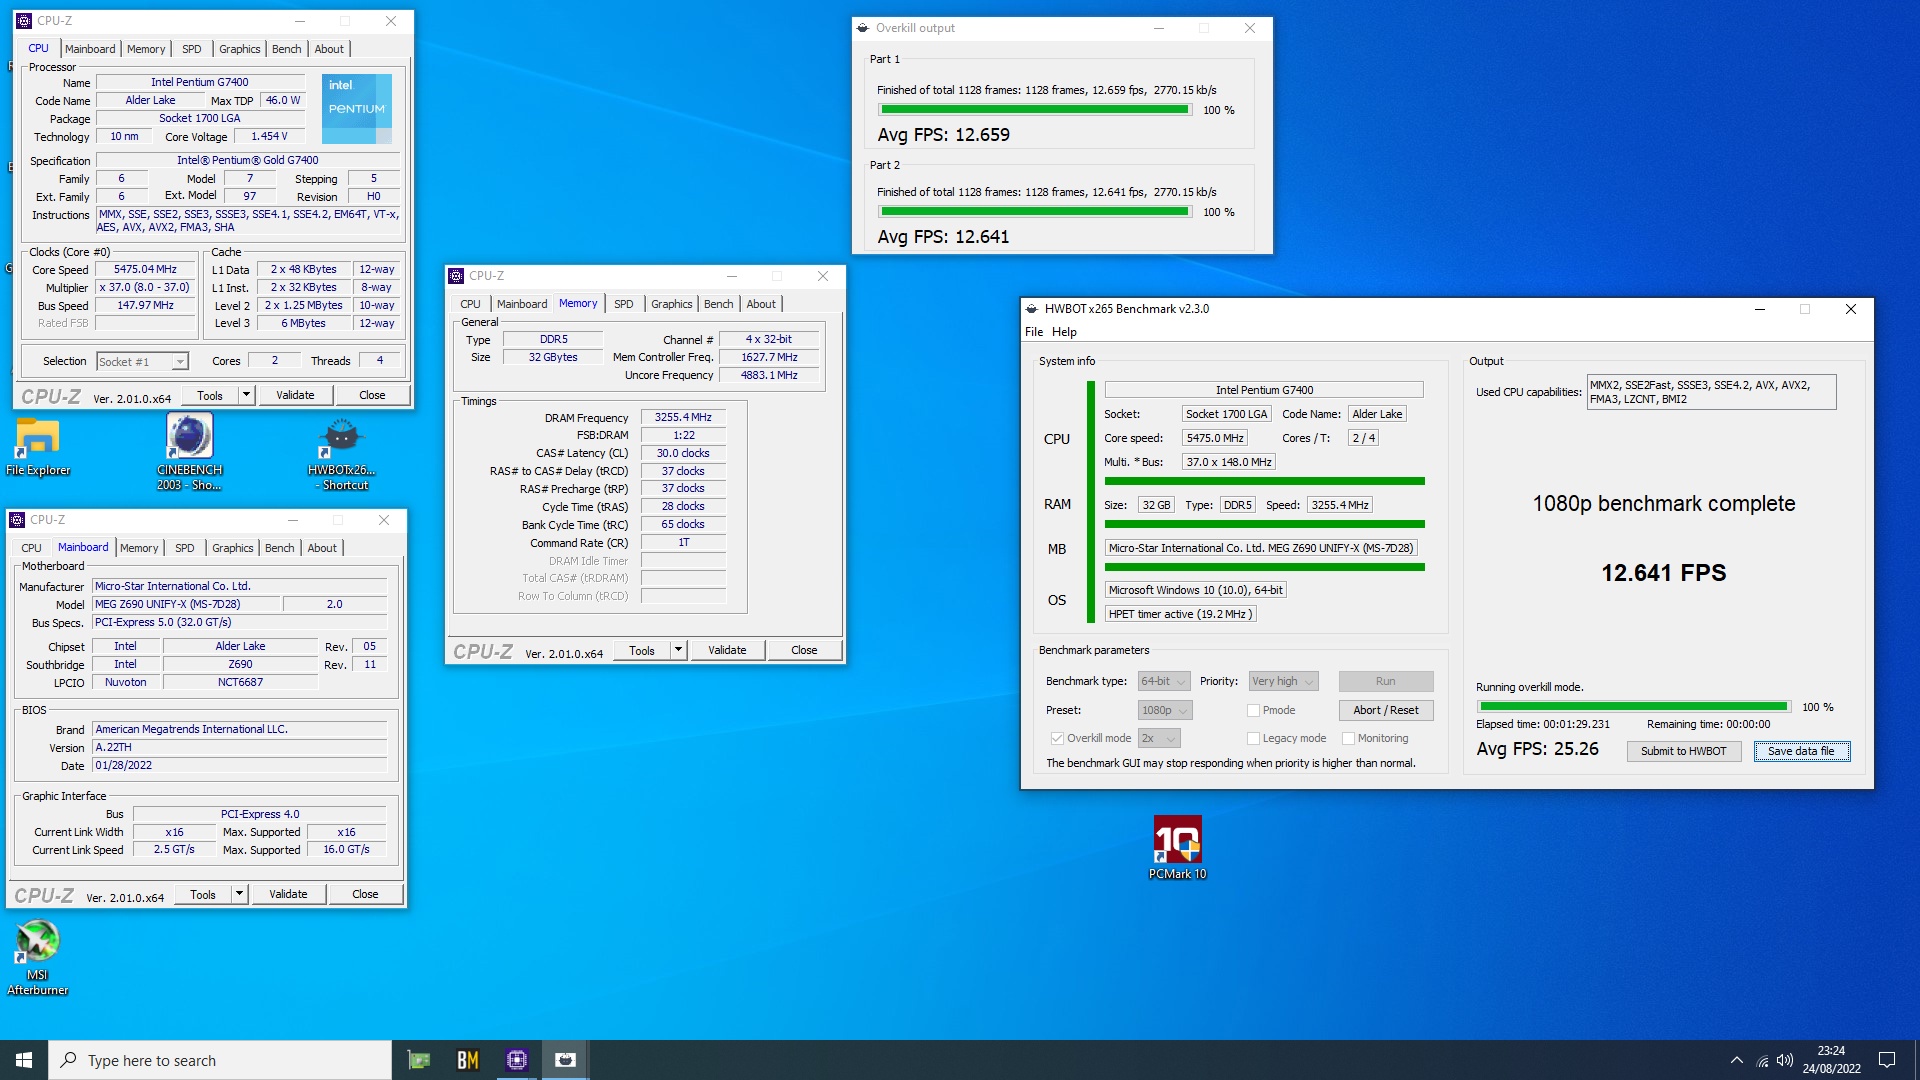
Task: Switch to CPU tab in Memory window
Action: 470,304
